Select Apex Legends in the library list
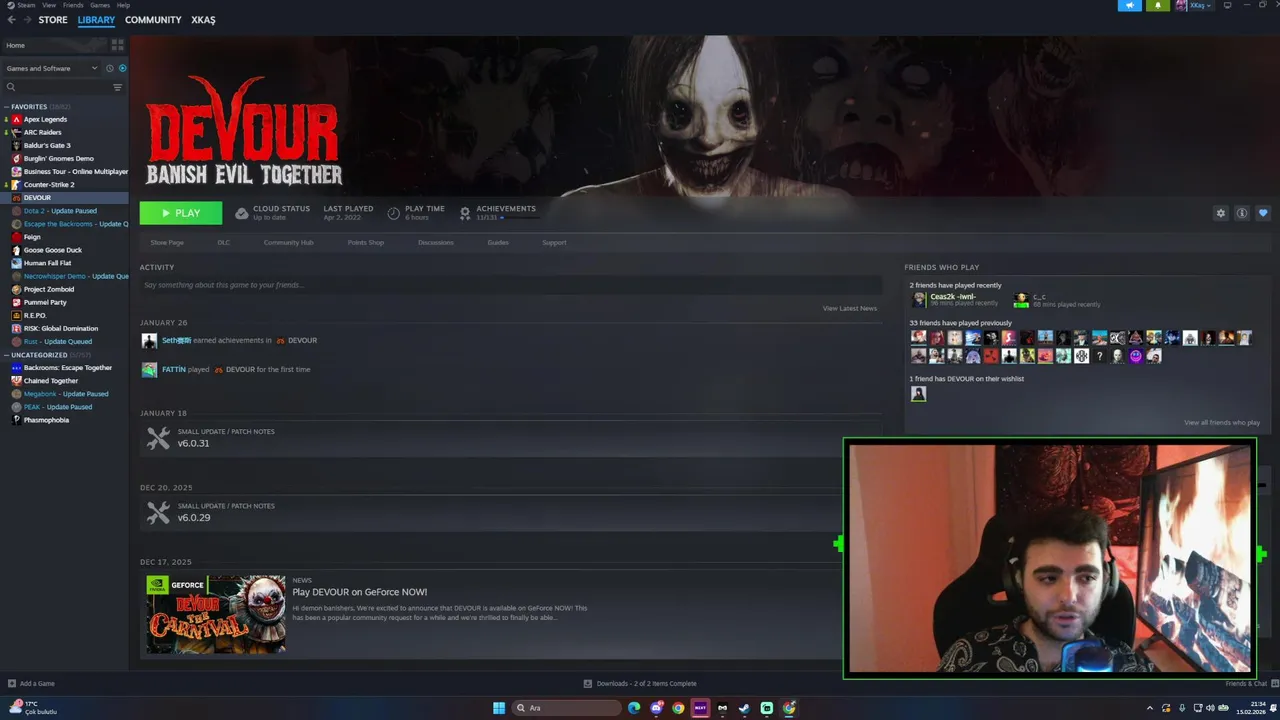 pos(45,119)
